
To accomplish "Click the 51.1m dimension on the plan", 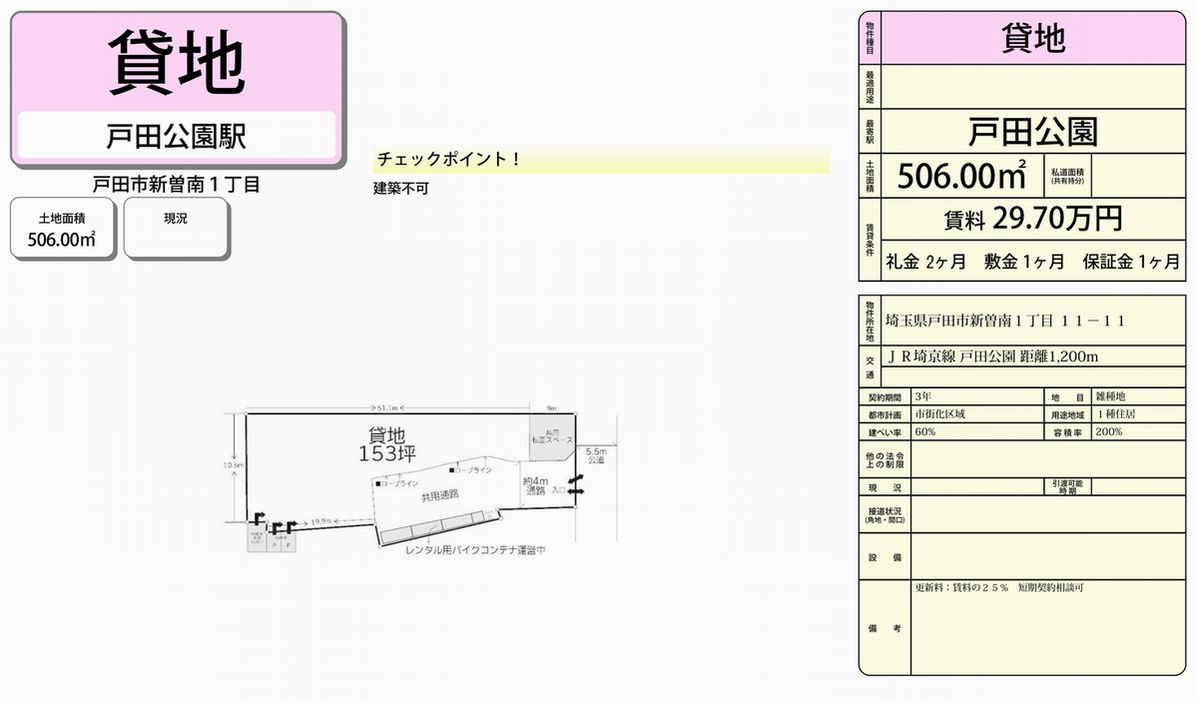I will click(x=387, y=408).
